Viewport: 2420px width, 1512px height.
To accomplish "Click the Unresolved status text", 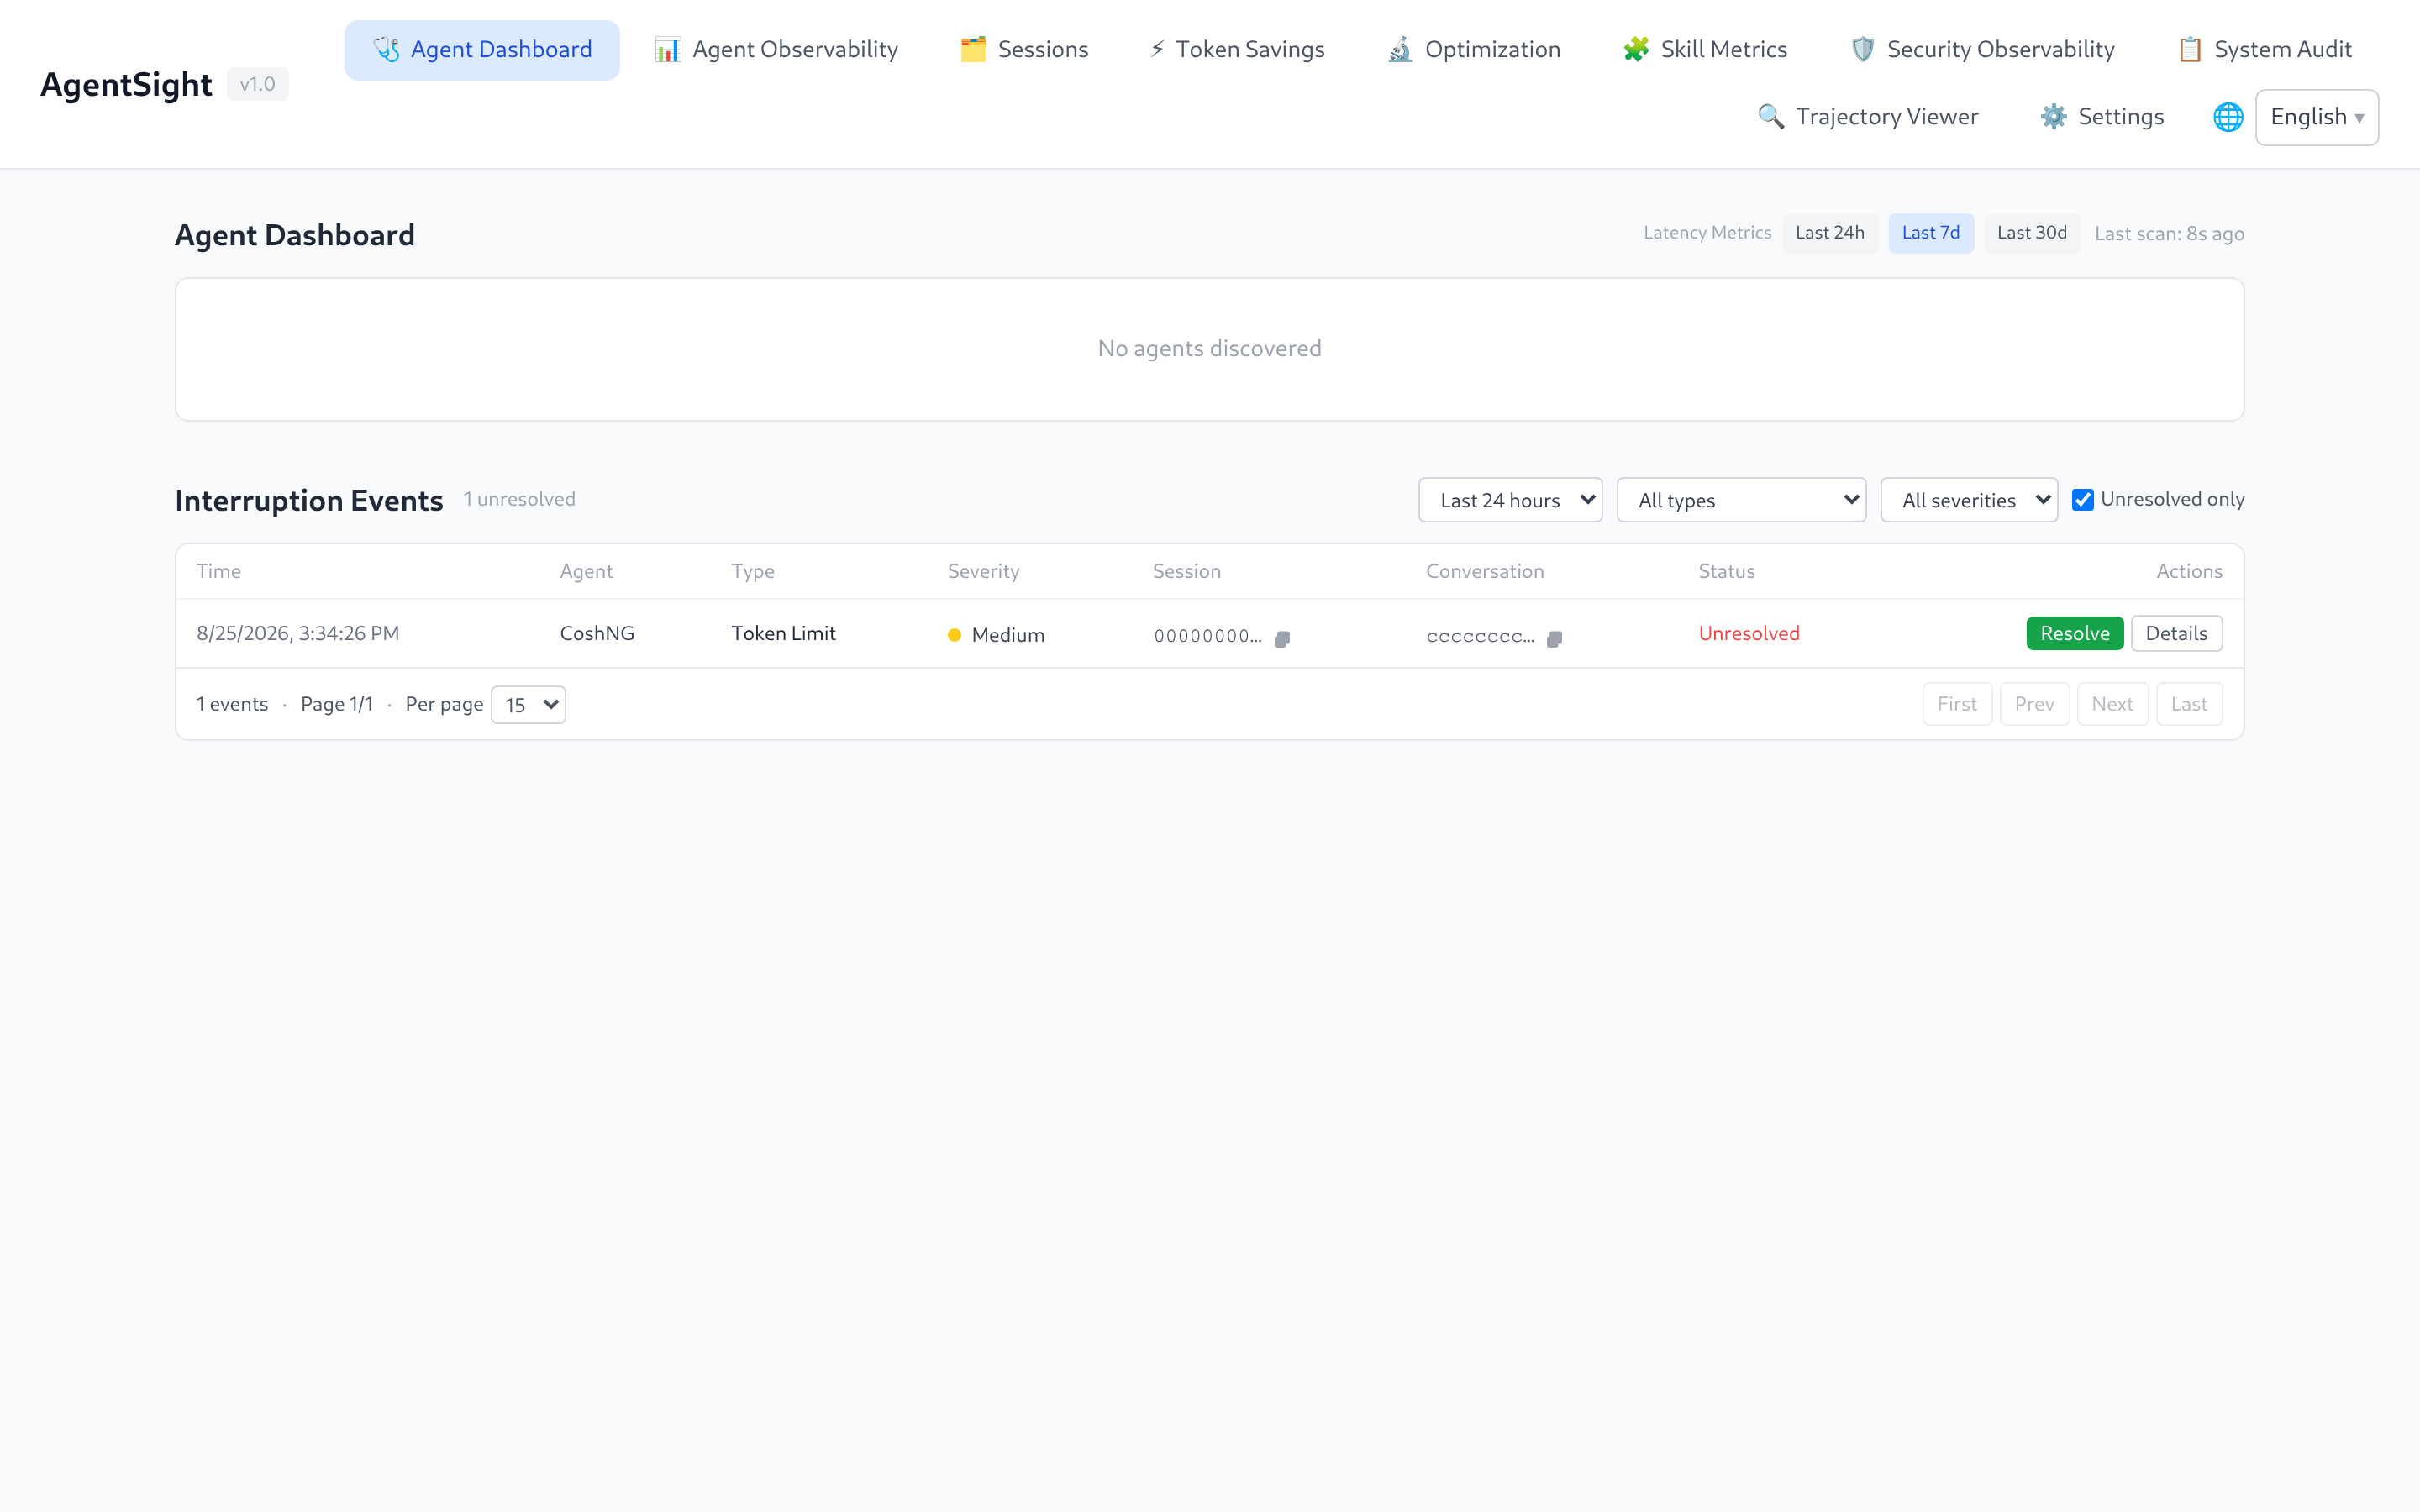I will point(1748,633).
